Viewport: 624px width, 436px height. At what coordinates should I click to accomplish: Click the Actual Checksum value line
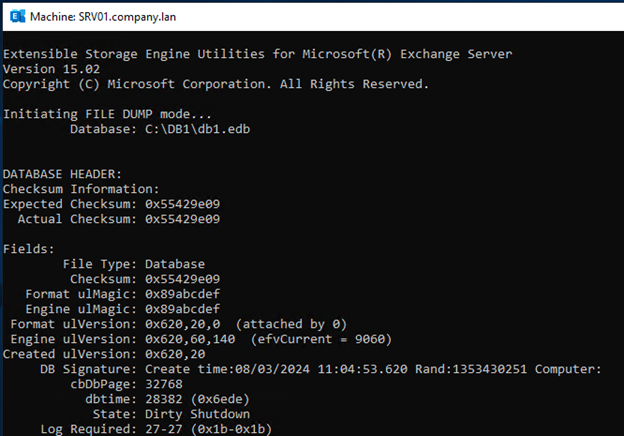119,219
